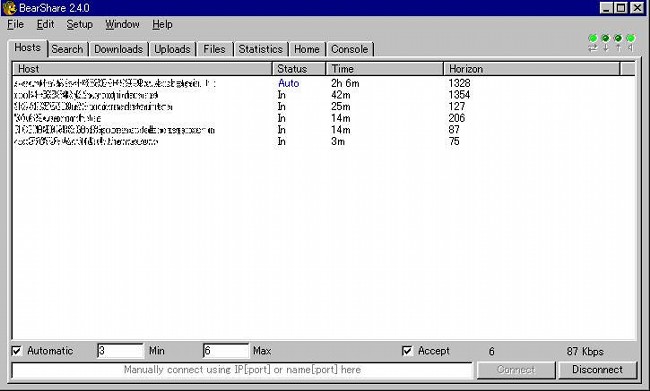Select the host row with time 3m
Screen dimensions: 650x391
tap(323, 141)
